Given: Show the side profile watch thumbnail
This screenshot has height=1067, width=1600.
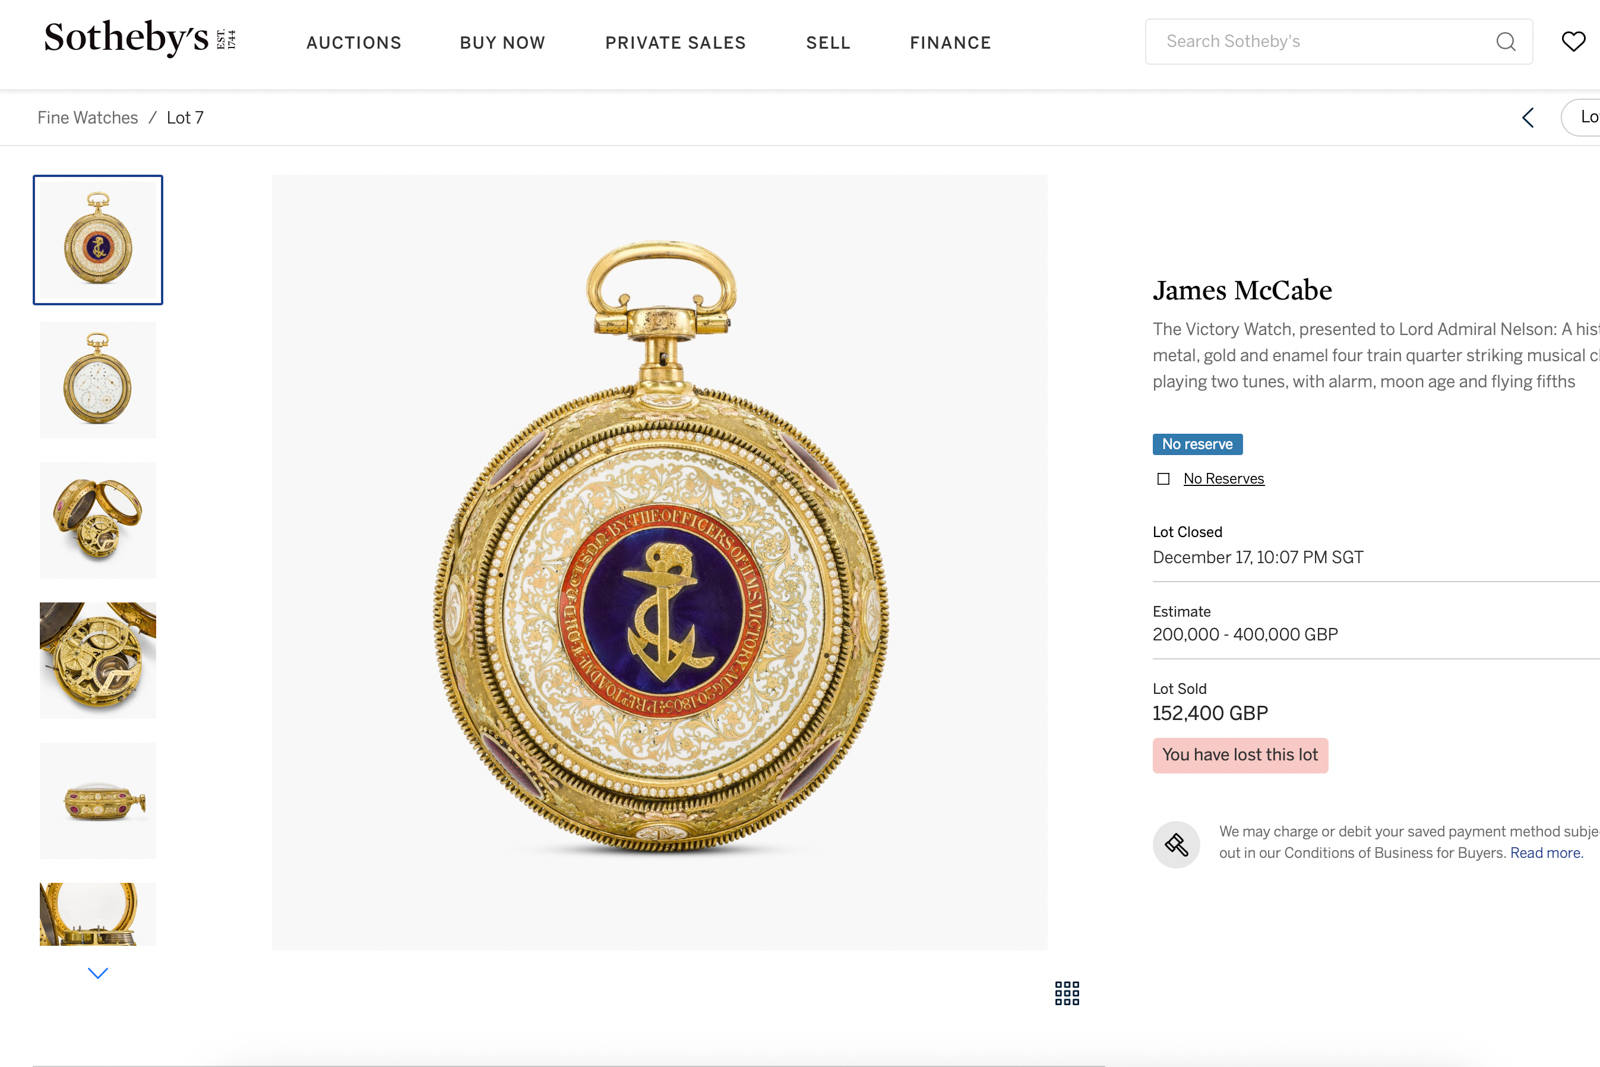Looking at the screenshot, I should click(x=98, y=800).
